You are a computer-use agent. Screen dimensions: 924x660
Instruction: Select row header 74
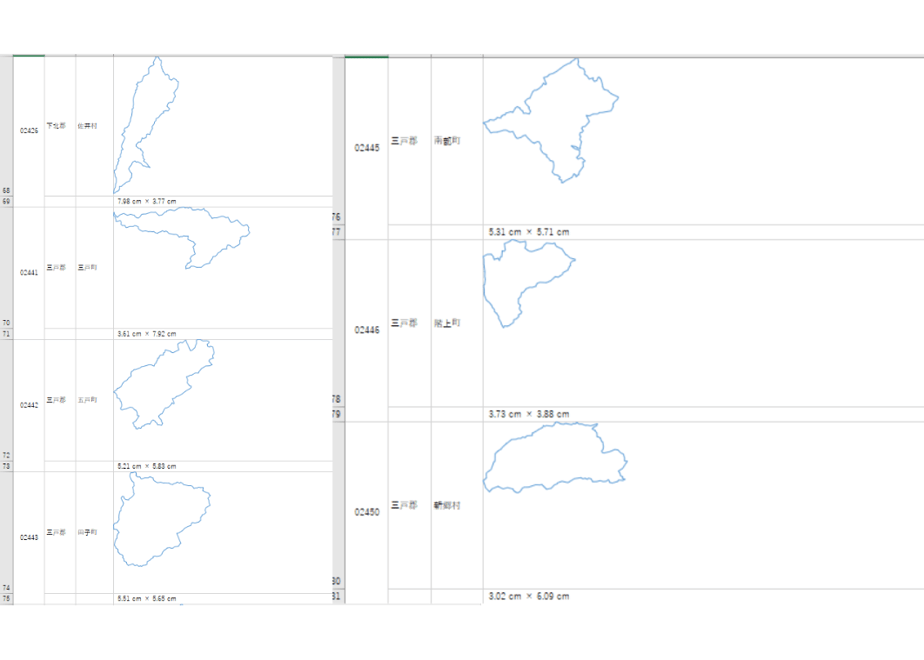click(6, 532)
